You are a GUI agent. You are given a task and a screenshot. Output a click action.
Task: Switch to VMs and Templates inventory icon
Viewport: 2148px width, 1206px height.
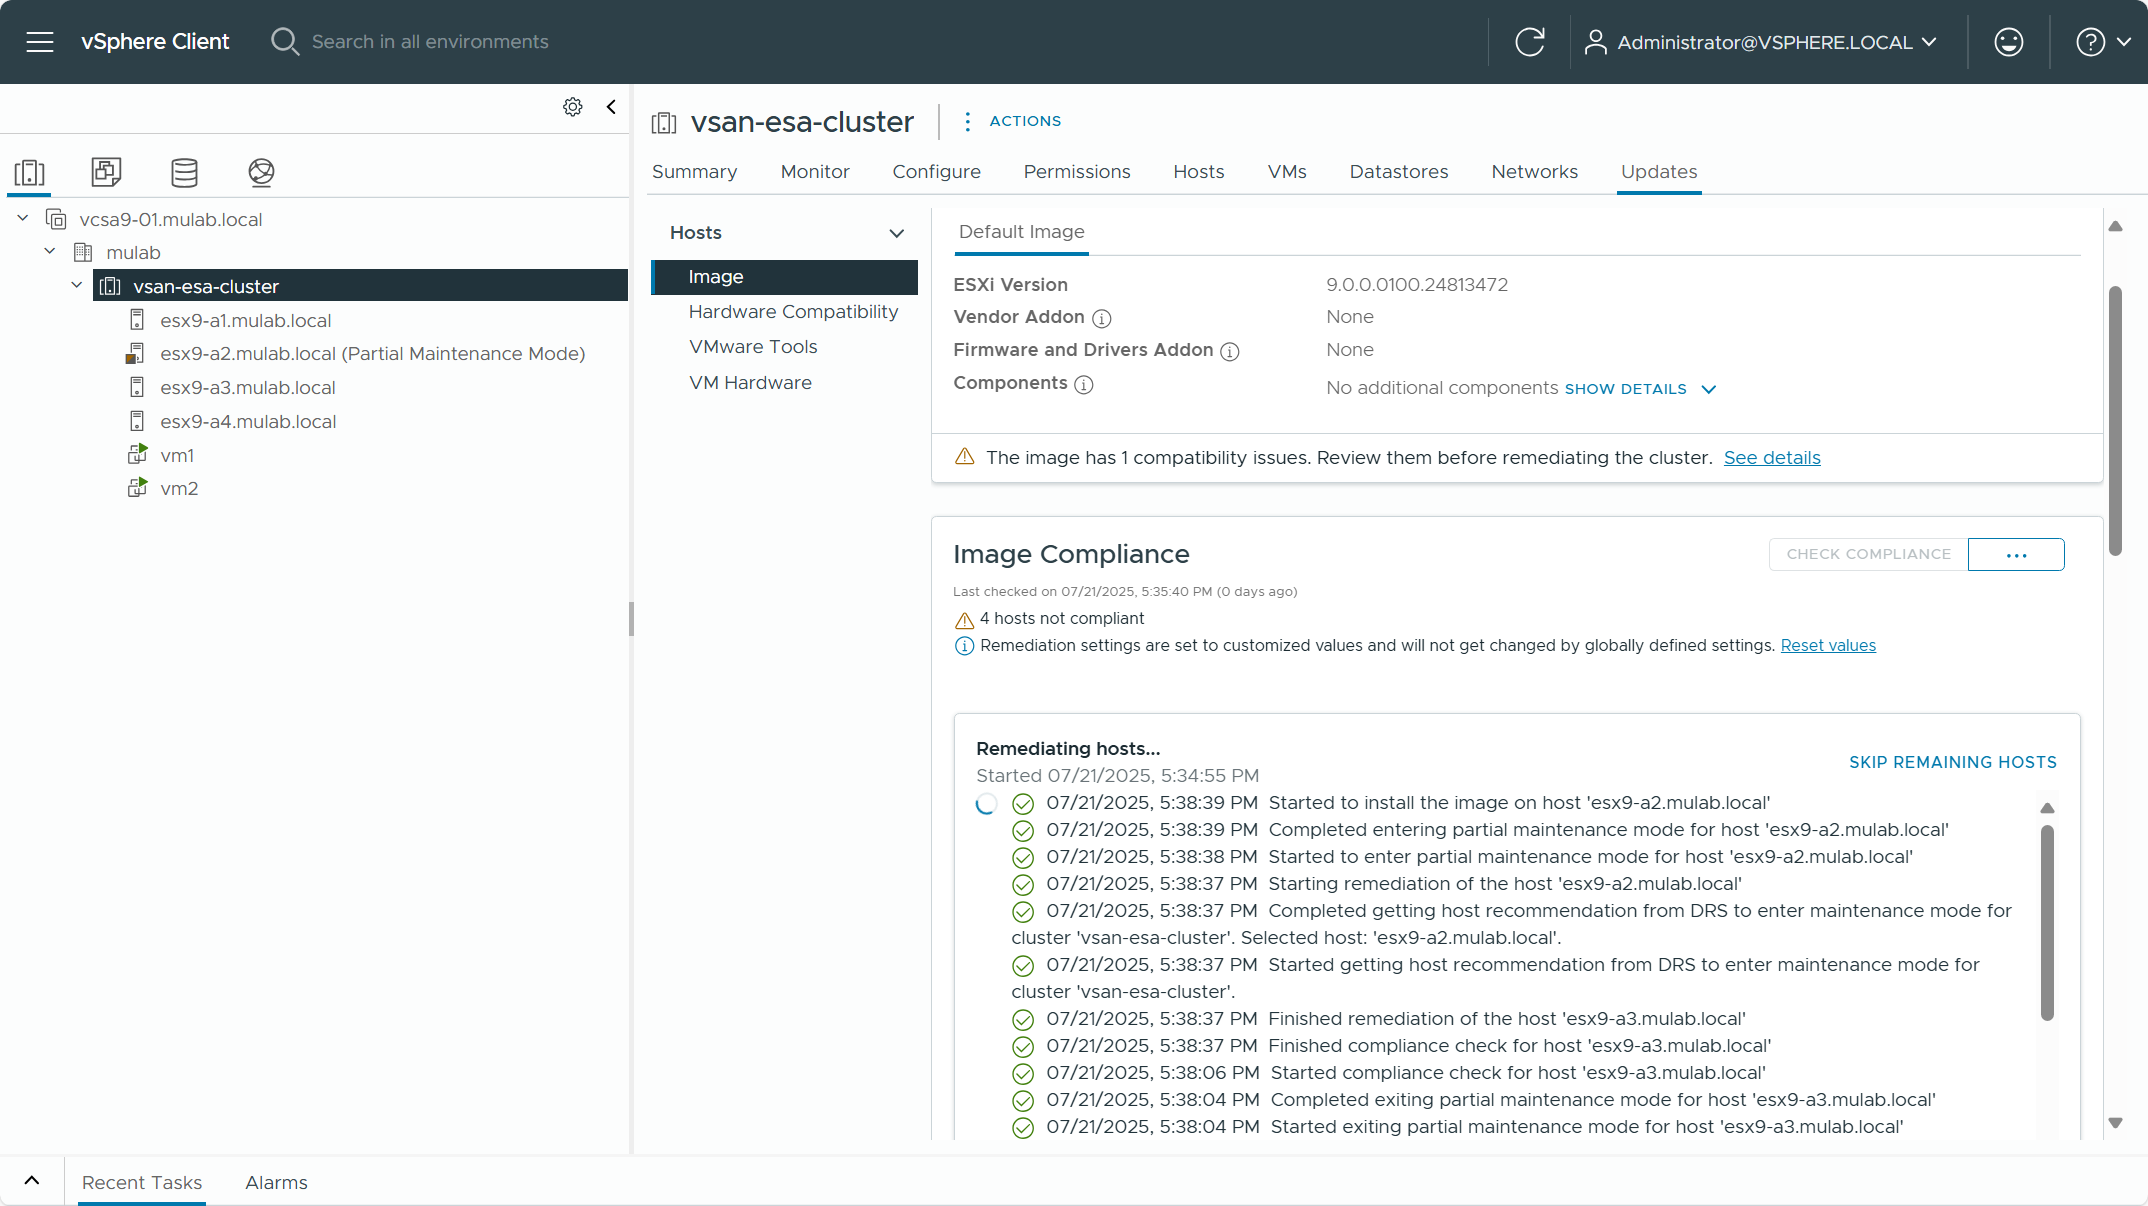point(106,172)
